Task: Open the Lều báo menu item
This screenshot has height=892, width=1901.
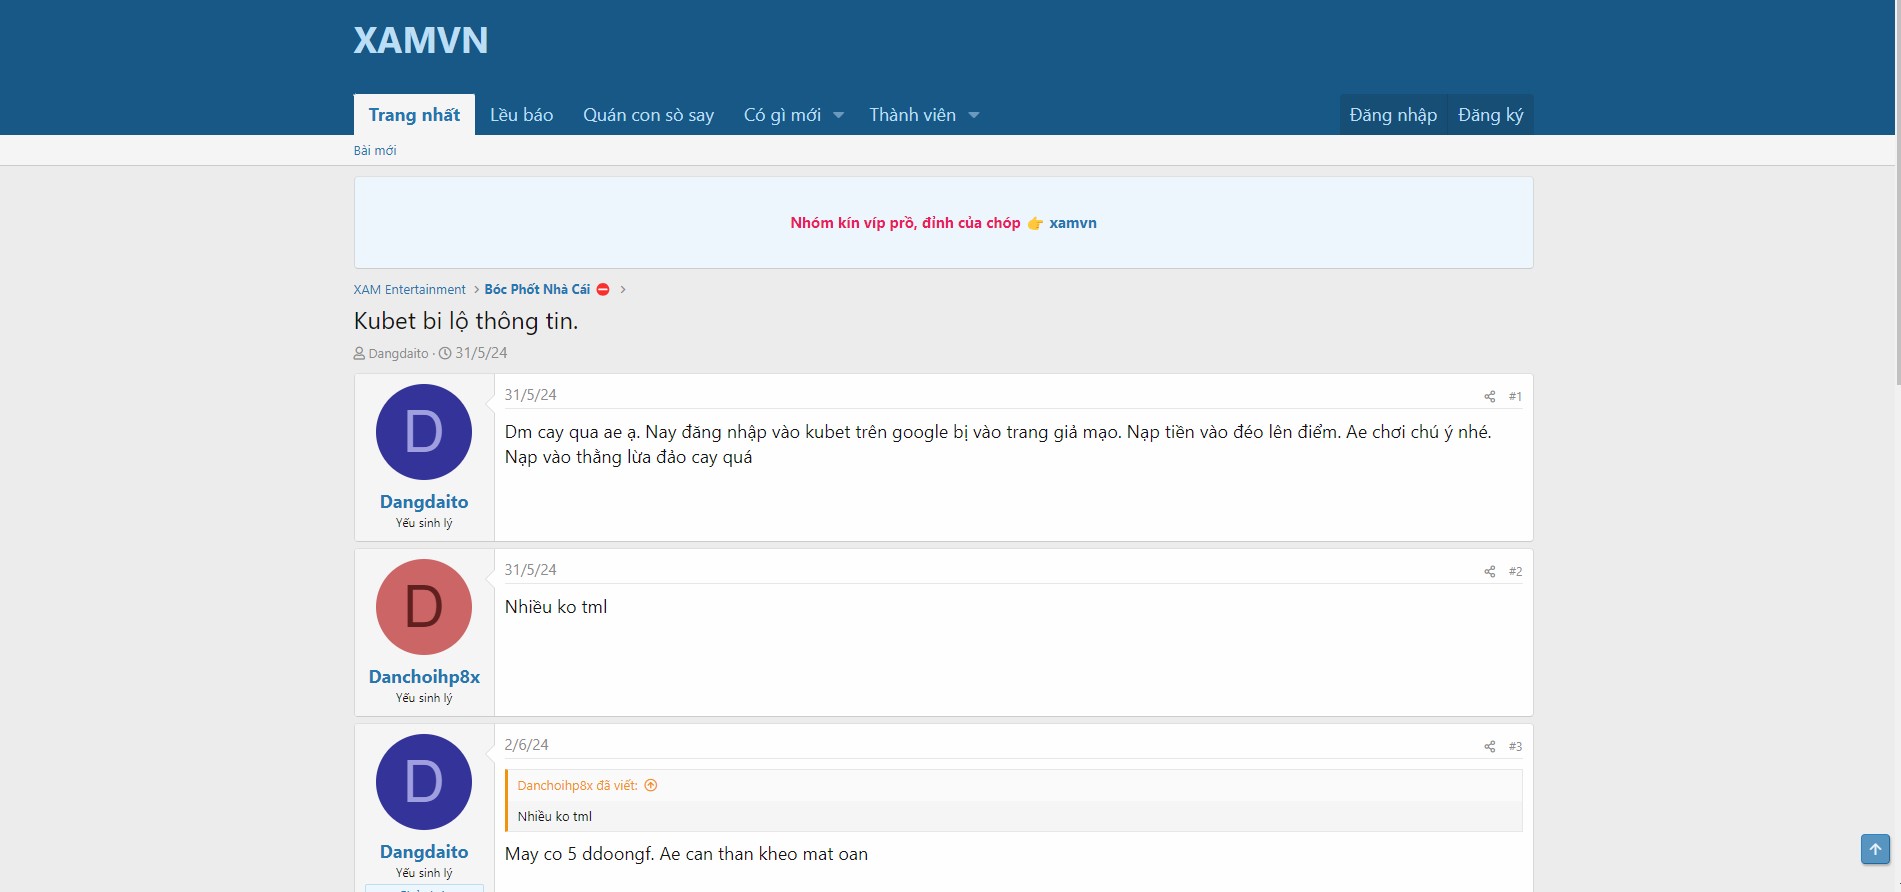Action: coord(521,115)
